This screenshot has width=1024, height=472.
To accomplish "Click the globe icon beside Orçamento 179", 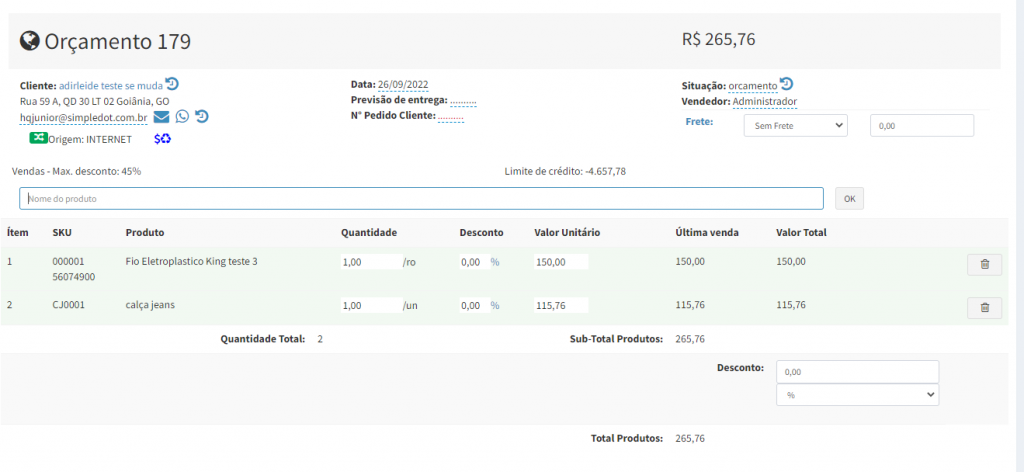I will tap(30, 41).
